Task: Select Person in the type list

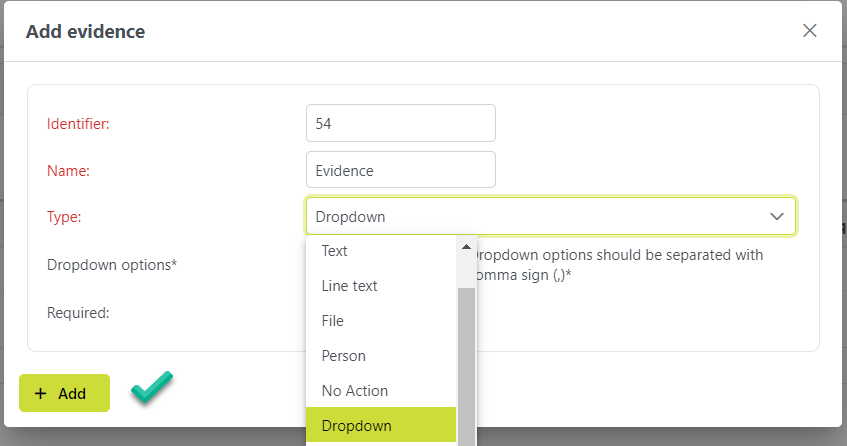Action: click(343, 356)
